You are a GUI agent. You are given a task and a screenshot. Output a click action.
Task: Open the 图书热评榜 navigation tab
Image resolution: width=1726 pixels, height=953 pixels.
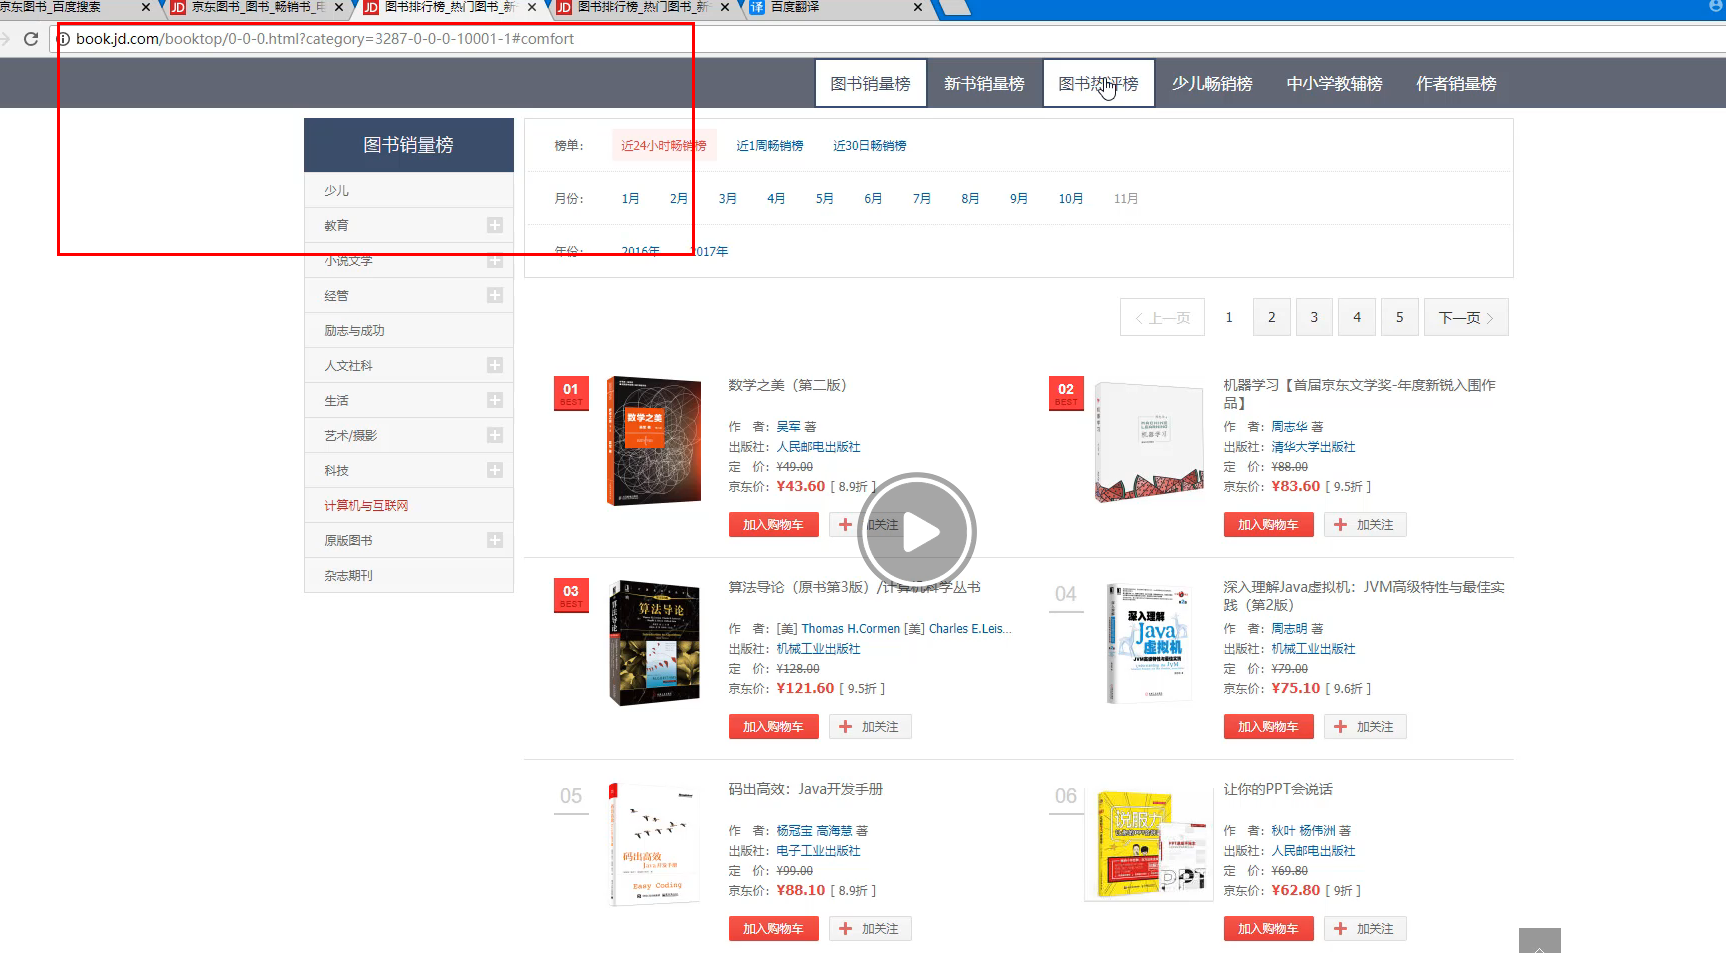coord(1098,83)
